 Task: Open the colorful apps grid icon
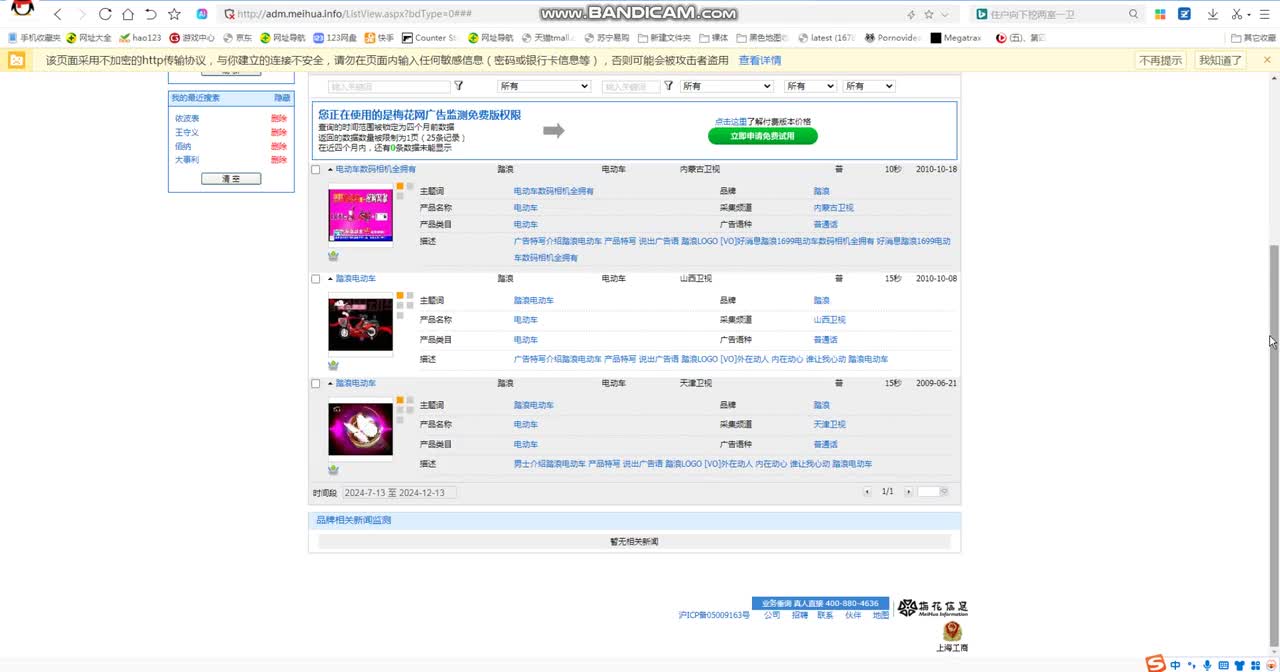tap(1160, 14)
